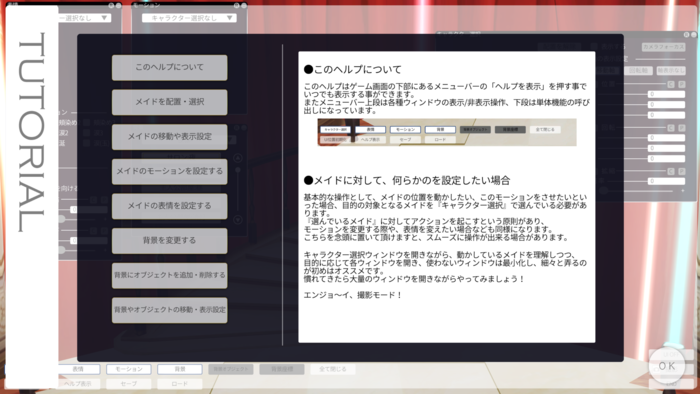Open the top-left panel character selection dropdown
Screen dimensions: 700x394
click(x=84, y=18)
